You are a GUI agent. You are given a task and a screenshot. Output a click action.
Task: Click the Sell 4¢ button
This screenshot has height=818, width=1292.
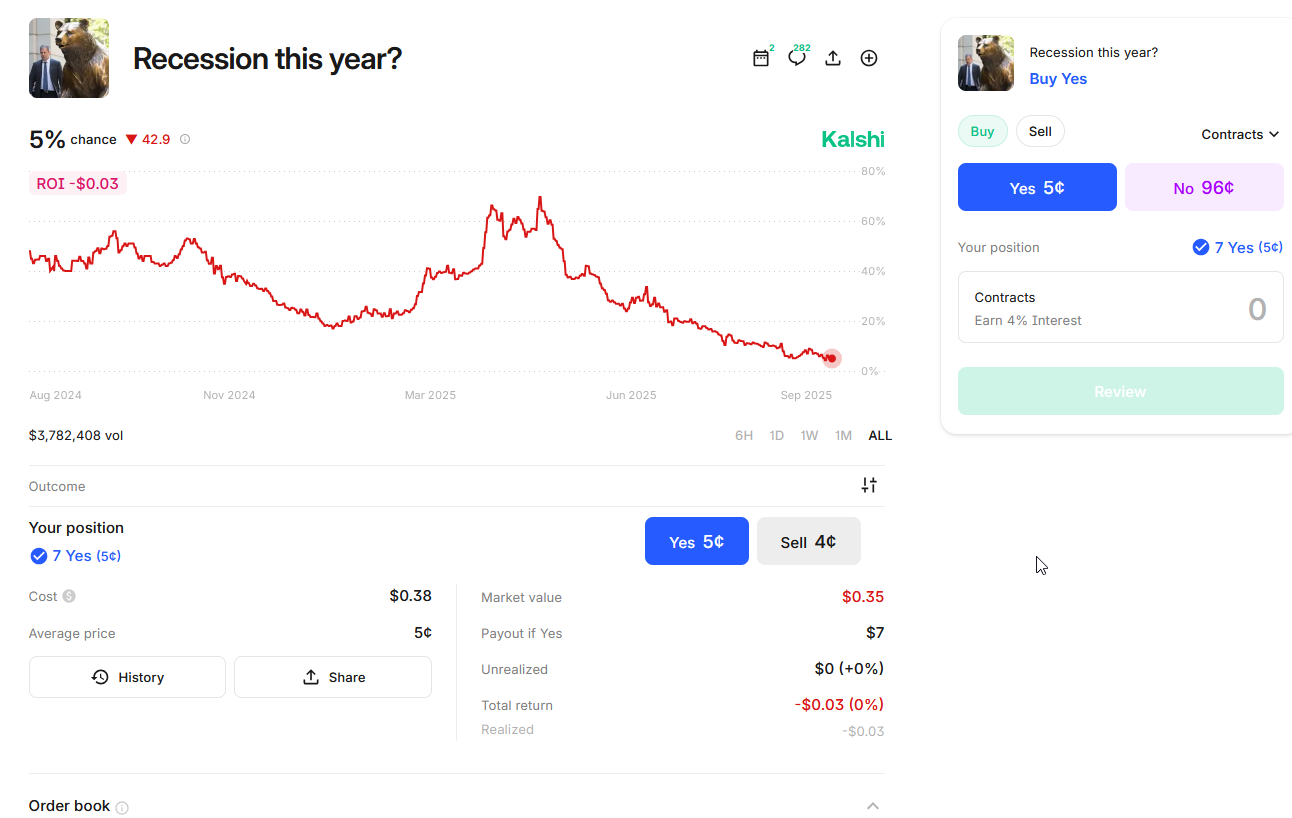(808, 541)
